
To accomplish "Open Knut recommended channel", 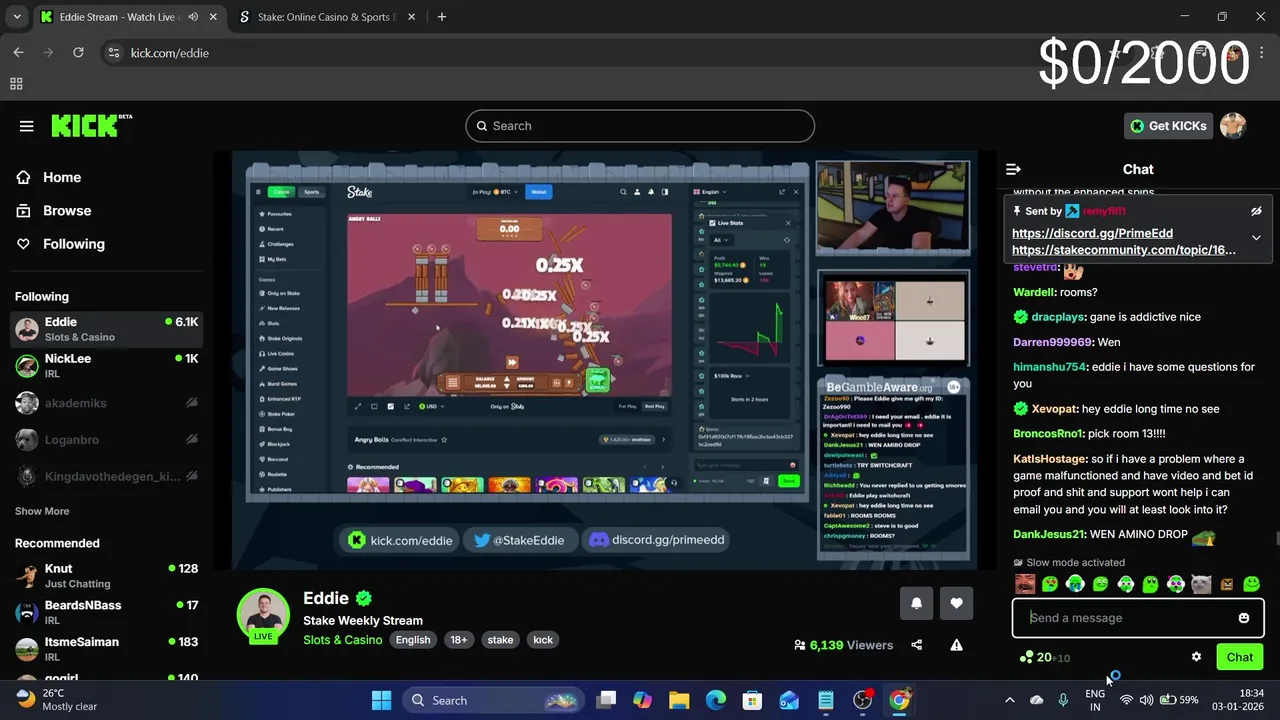I will point(107,575).
